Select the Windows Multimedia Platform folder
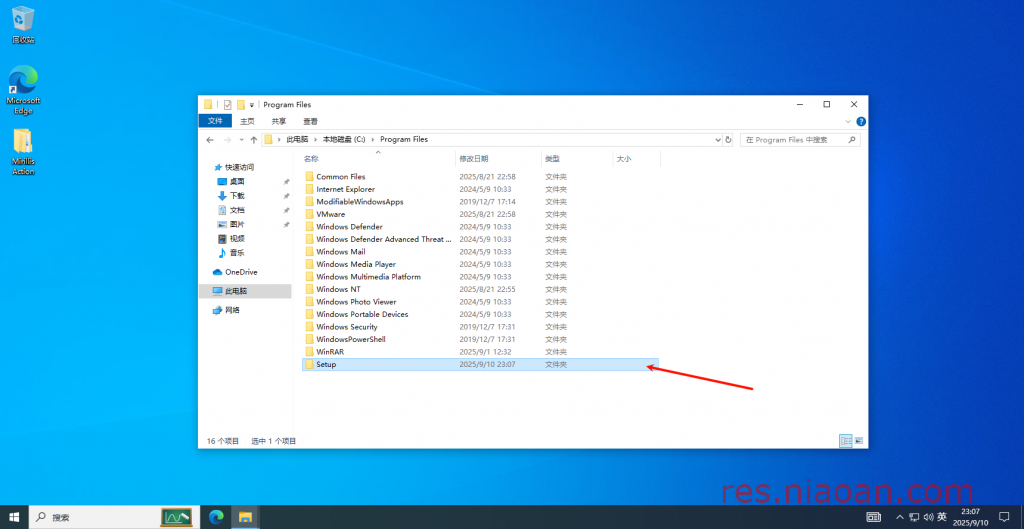The width and height of the screenshot is (1024, 529). [481, 277]
